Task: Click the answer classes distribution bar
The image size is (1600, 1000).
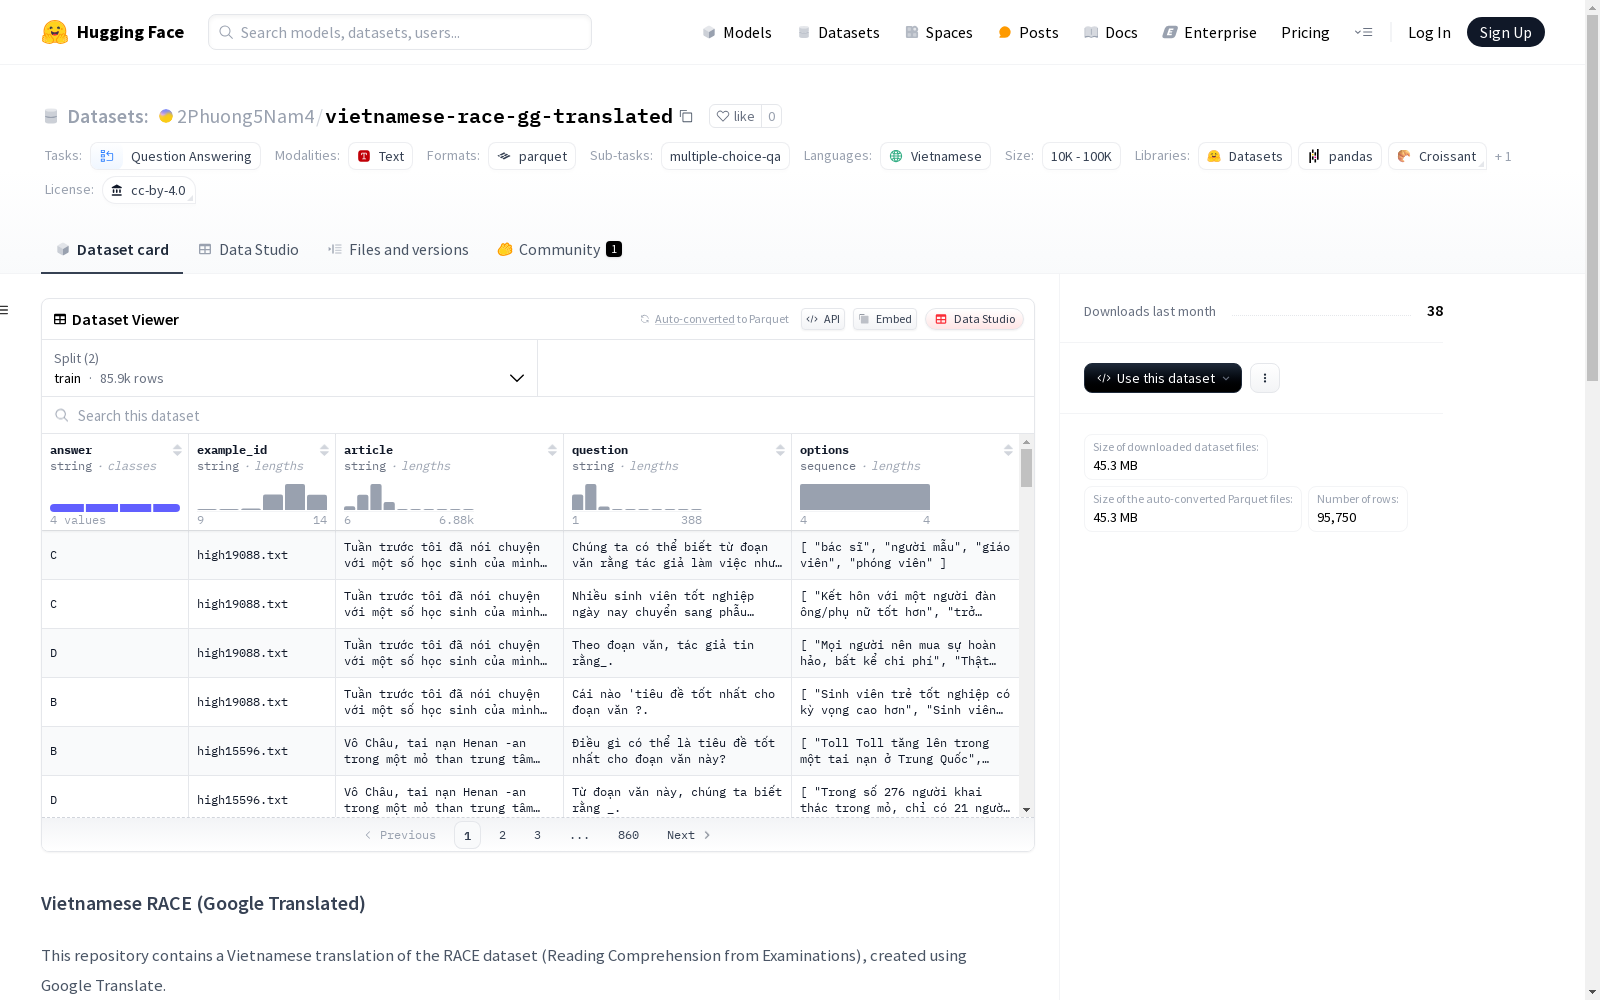Action: (x=115, y=508)
